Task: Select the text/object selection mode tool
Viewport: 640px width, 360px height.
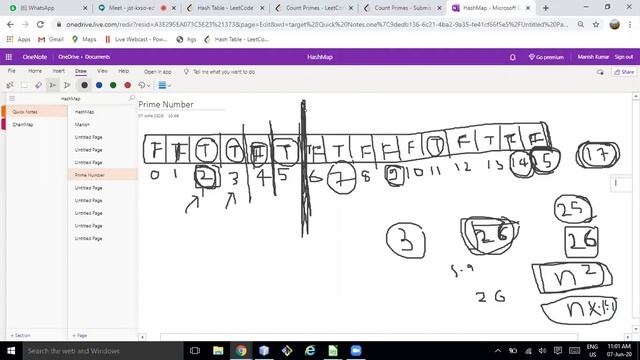Action: click(10, 85)
